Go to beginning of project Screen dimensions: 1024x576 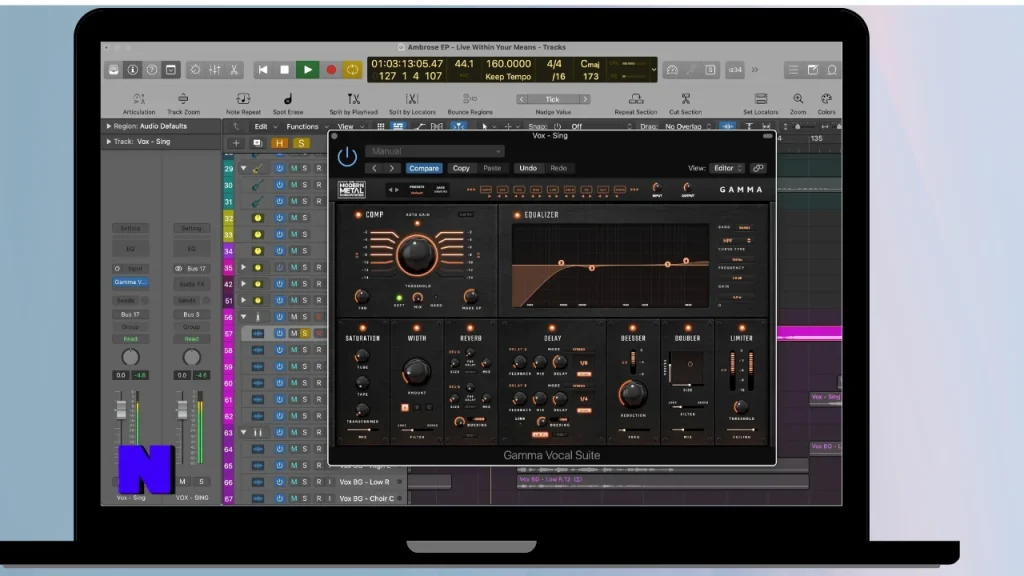263,70
